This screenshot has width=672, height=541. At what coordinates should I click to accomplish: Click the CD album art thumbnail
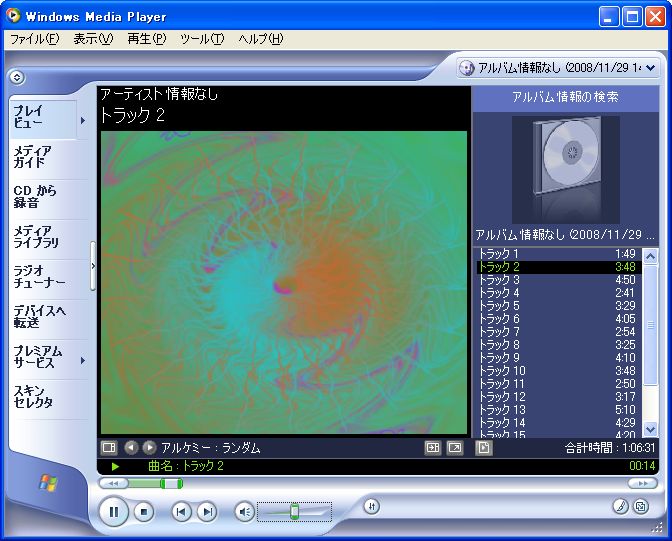[566, 170]
